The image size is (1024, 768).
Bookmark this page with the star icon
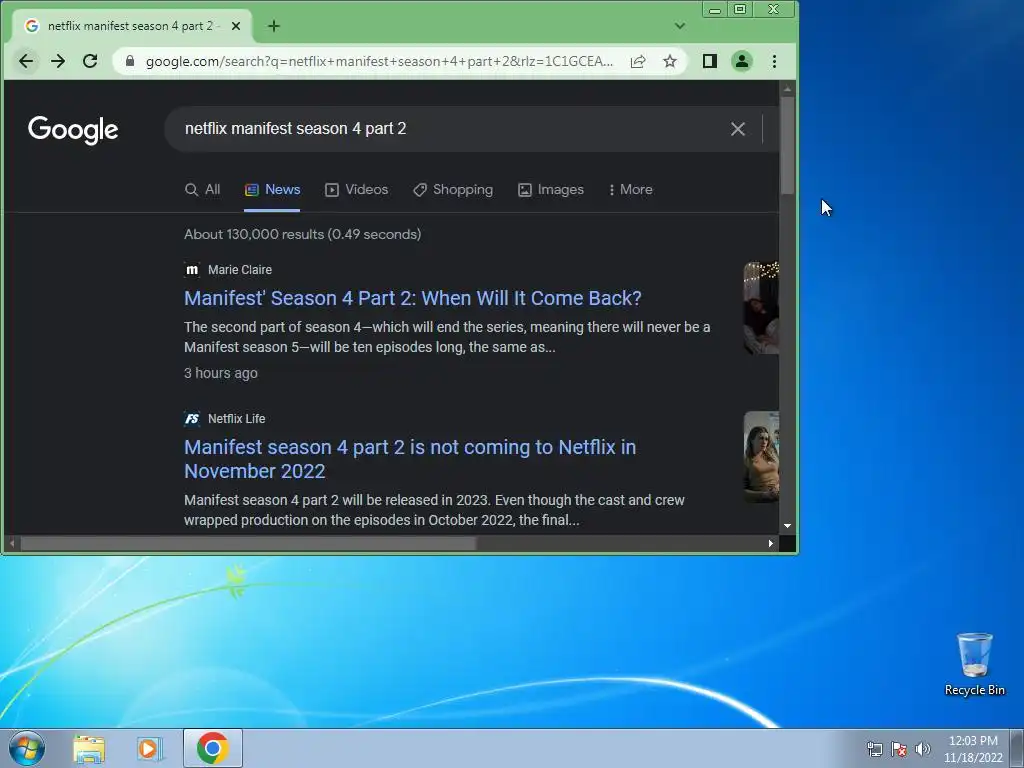click(670, 61)
